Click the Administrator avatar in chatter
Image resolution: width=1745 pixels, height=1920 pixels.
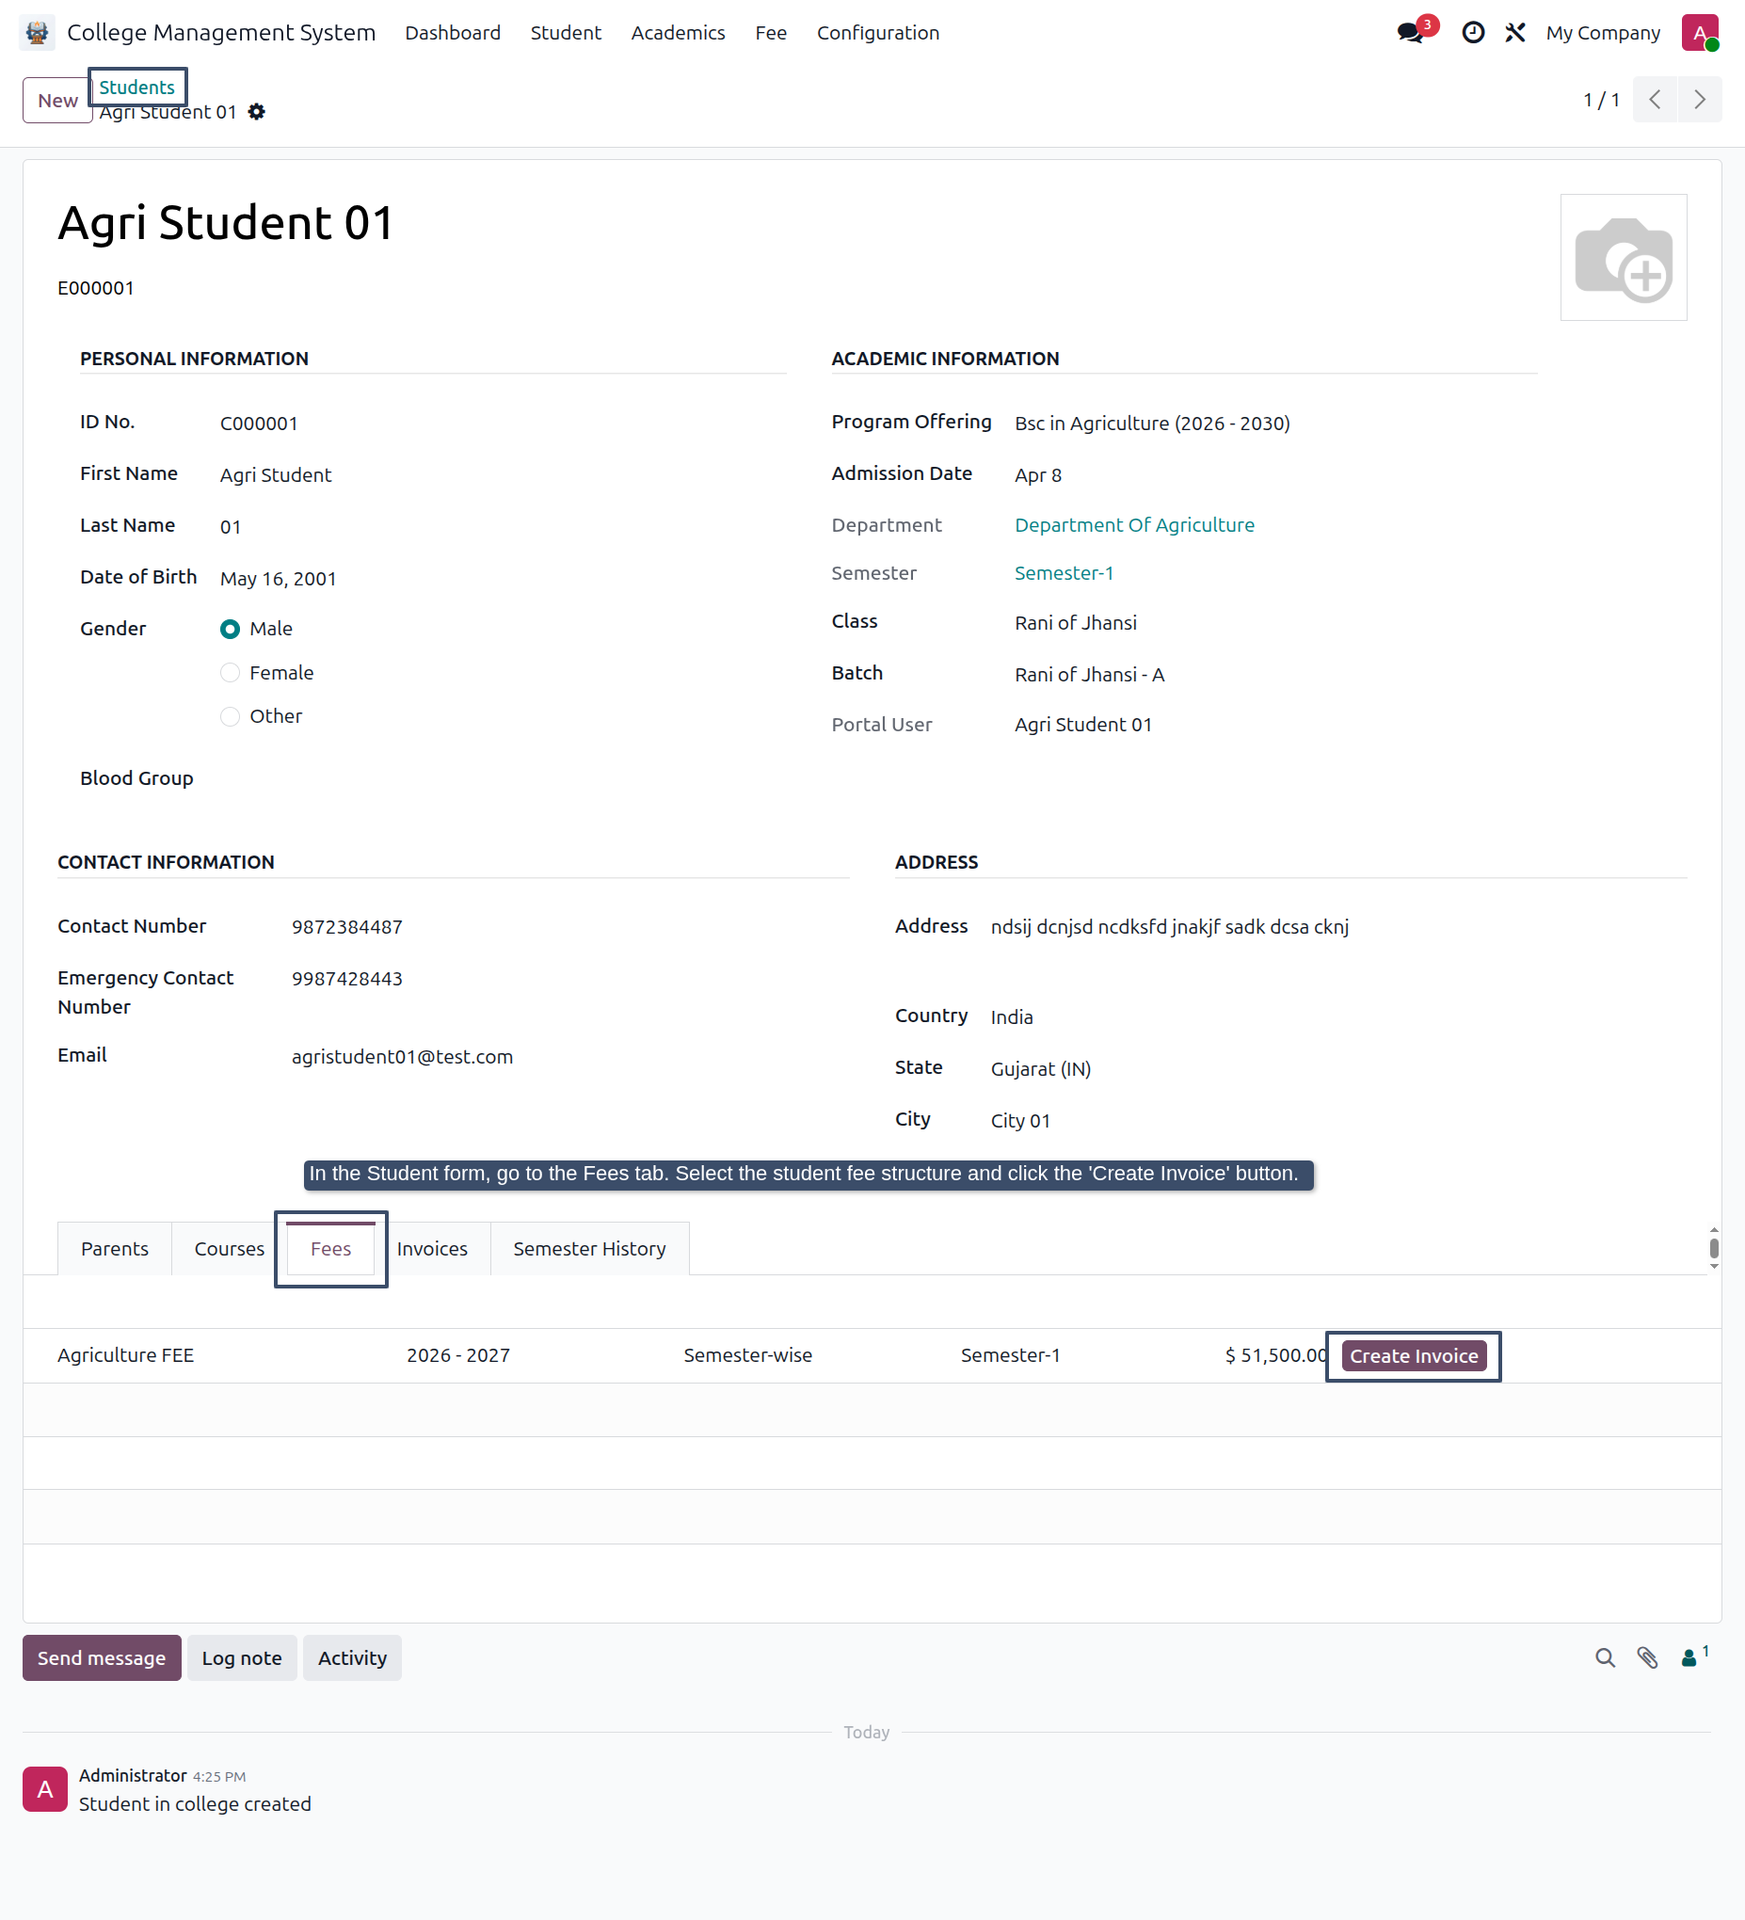tap(45, 1789)
